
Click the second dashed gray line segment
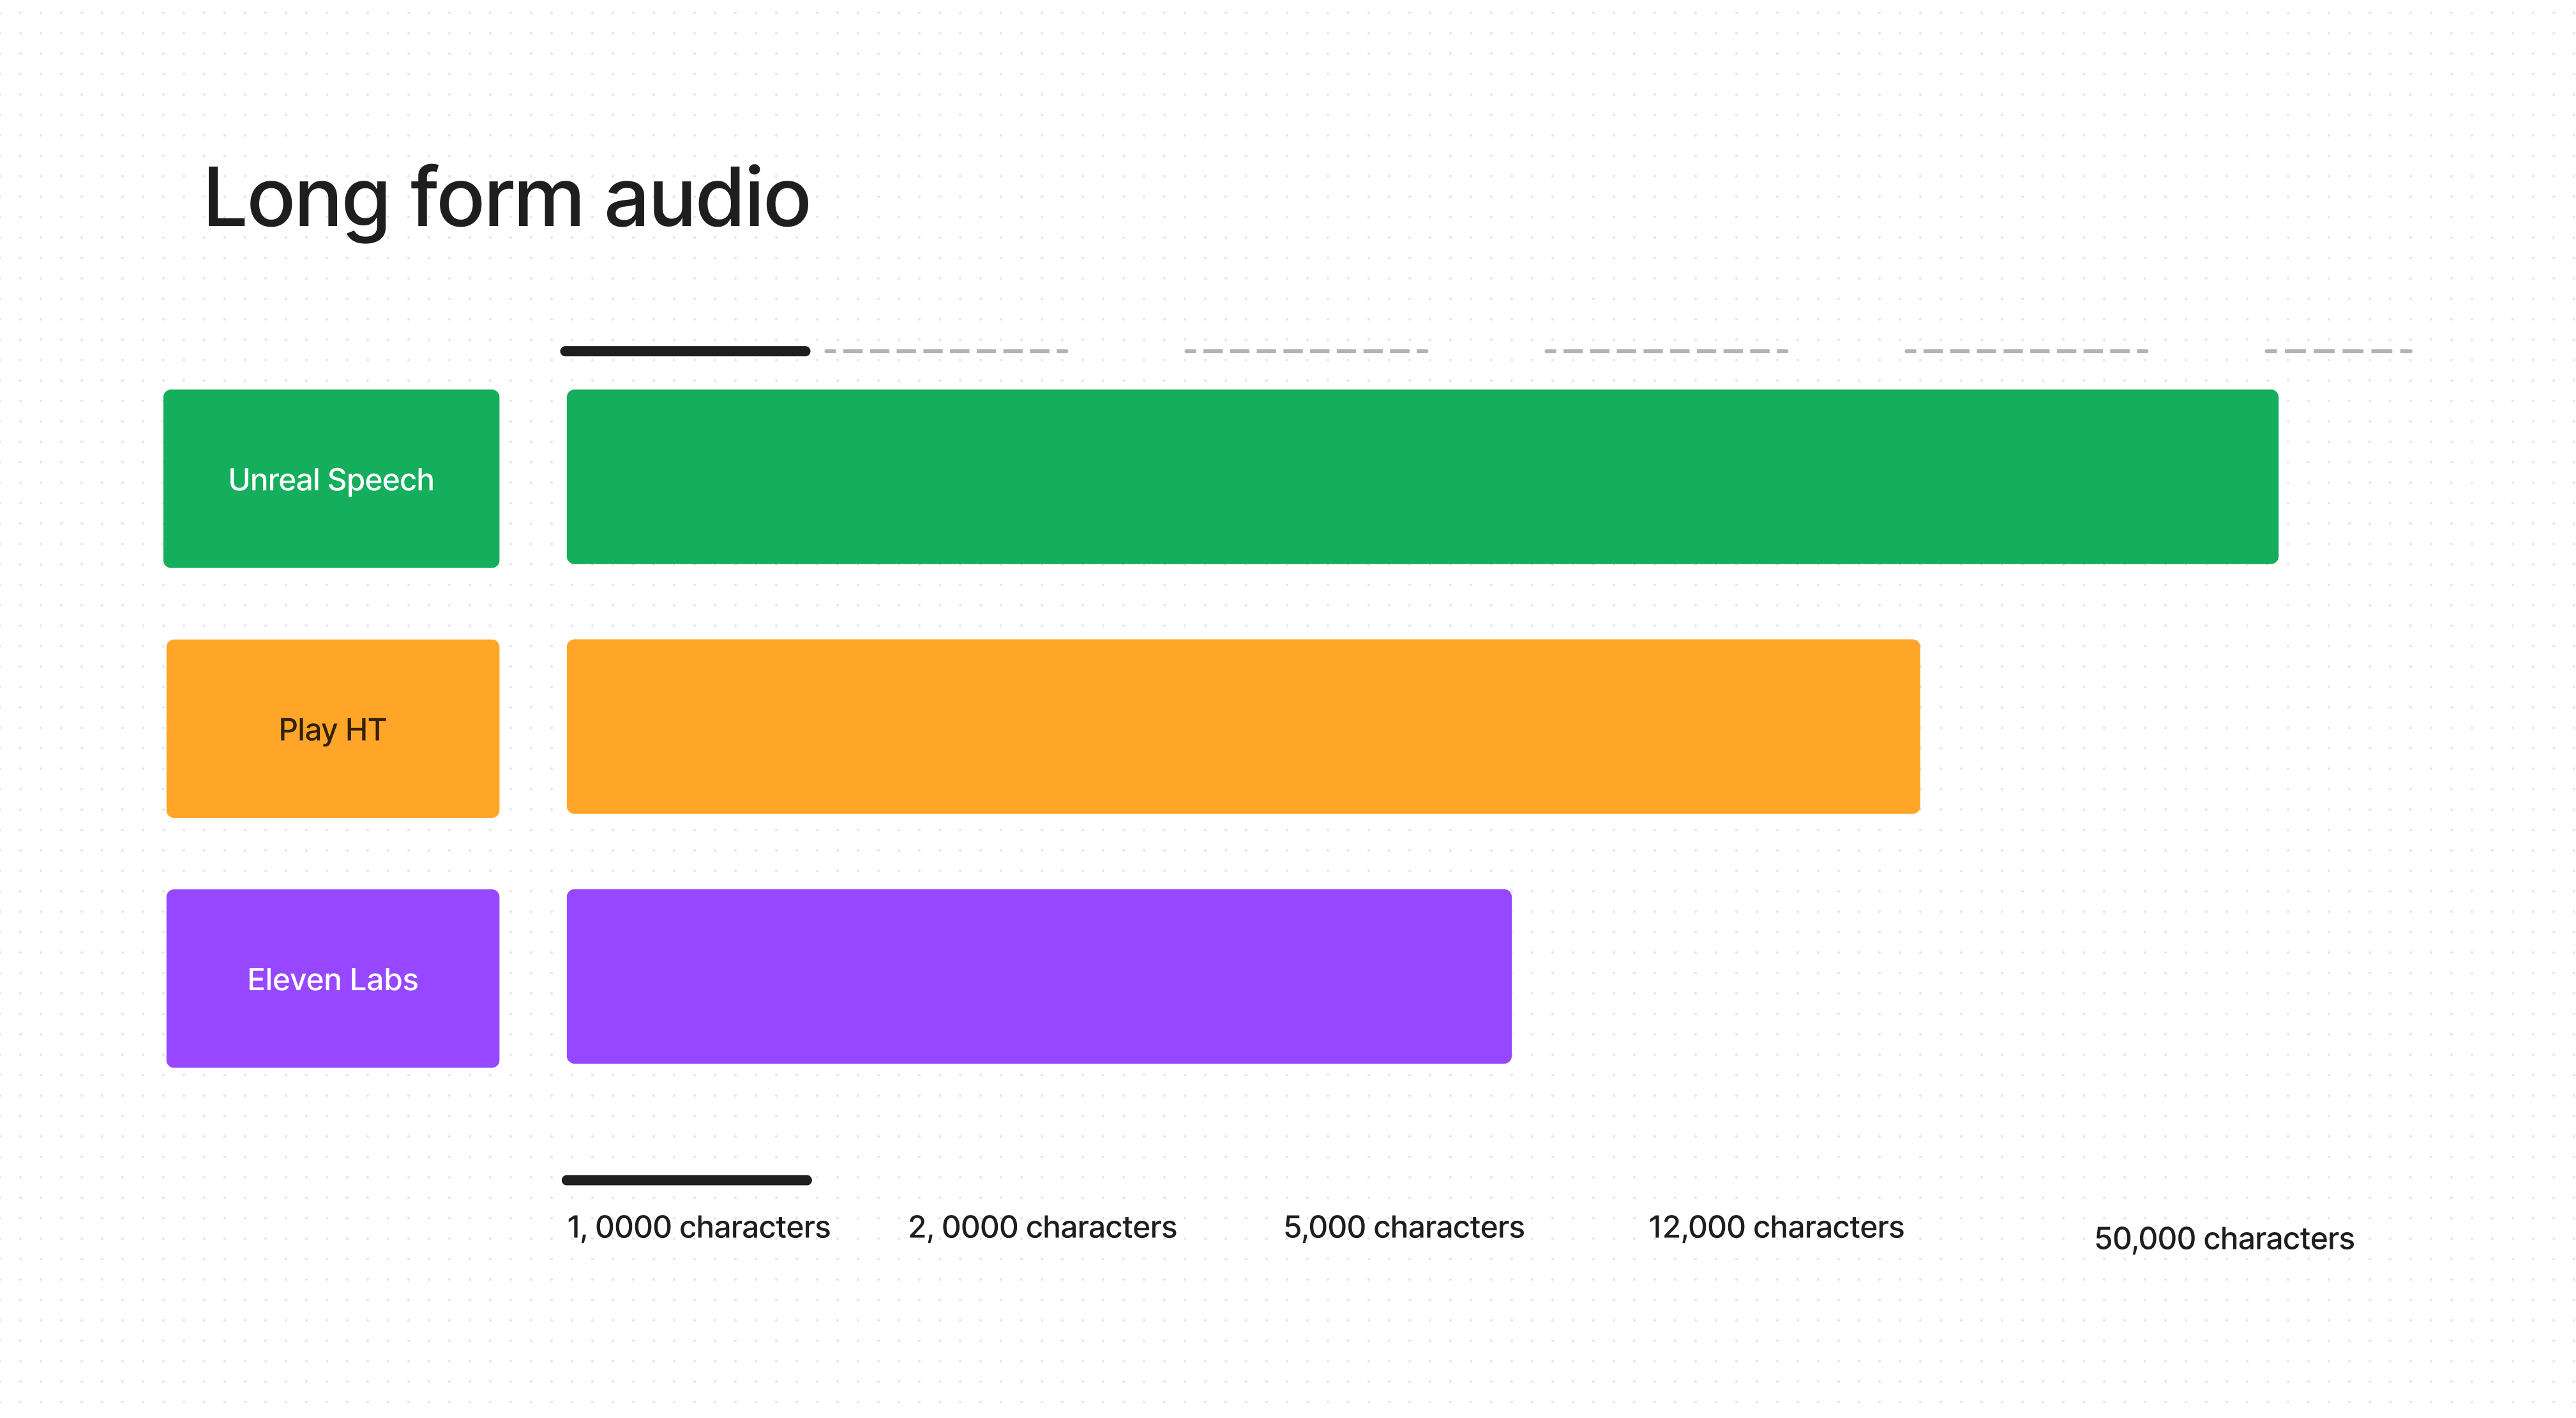coord(1306,351)
